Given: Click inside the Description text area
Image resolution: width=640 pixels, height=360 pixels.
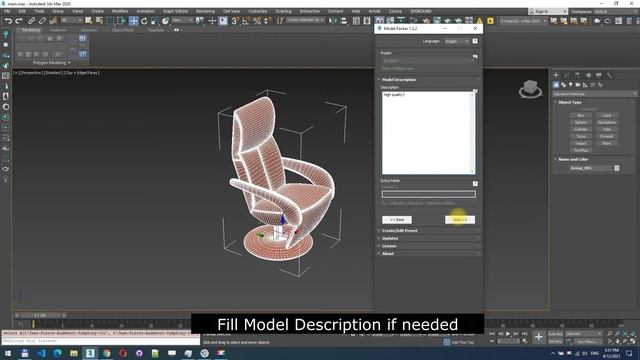Looking at the screenshot, I should click(x=428, y=133).
